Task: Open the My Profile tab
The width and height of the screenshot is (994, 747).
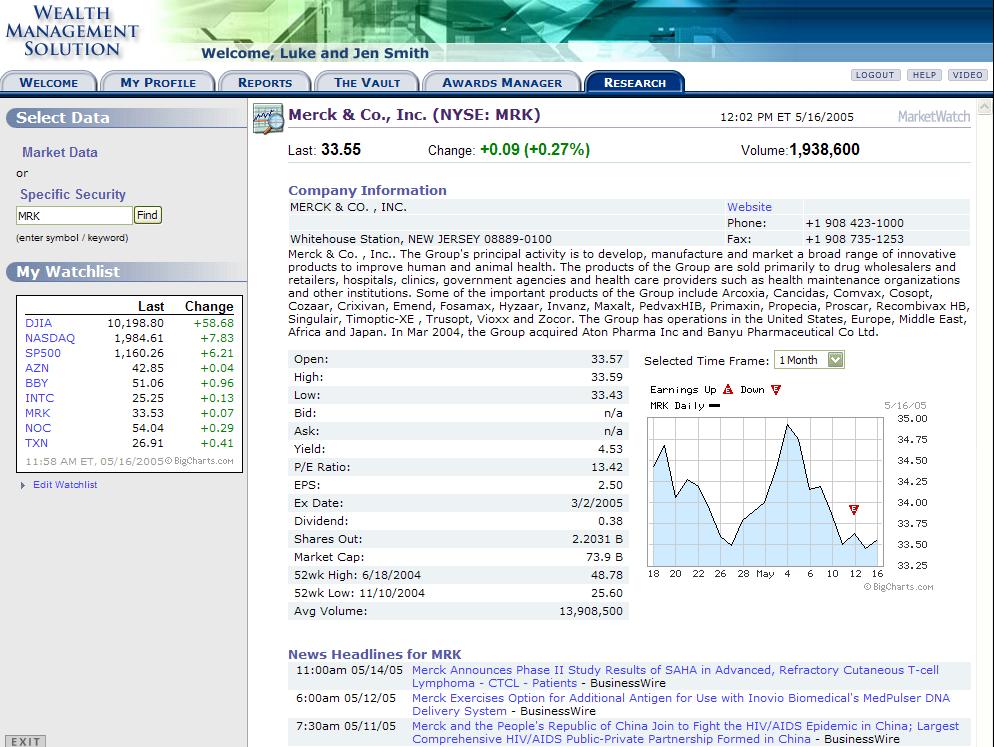Action: 158,82
